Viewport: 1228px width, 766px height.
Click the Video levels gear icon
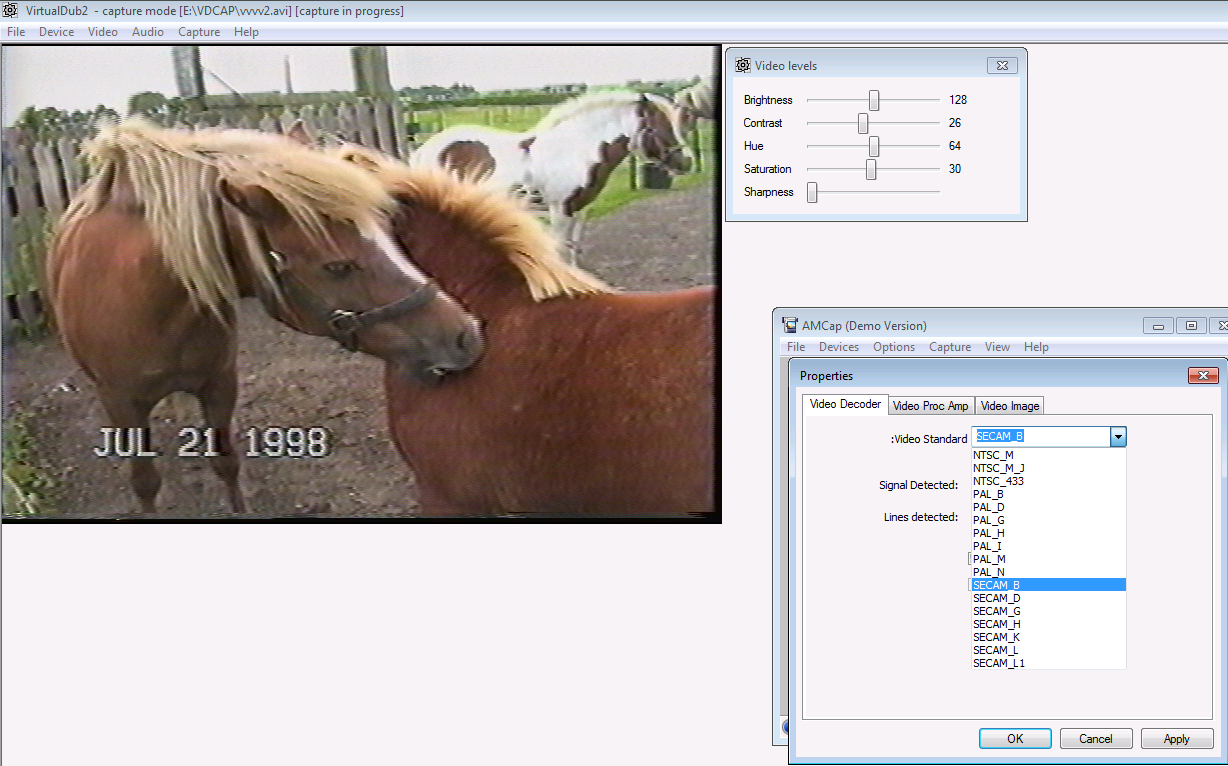coord(743,66)
